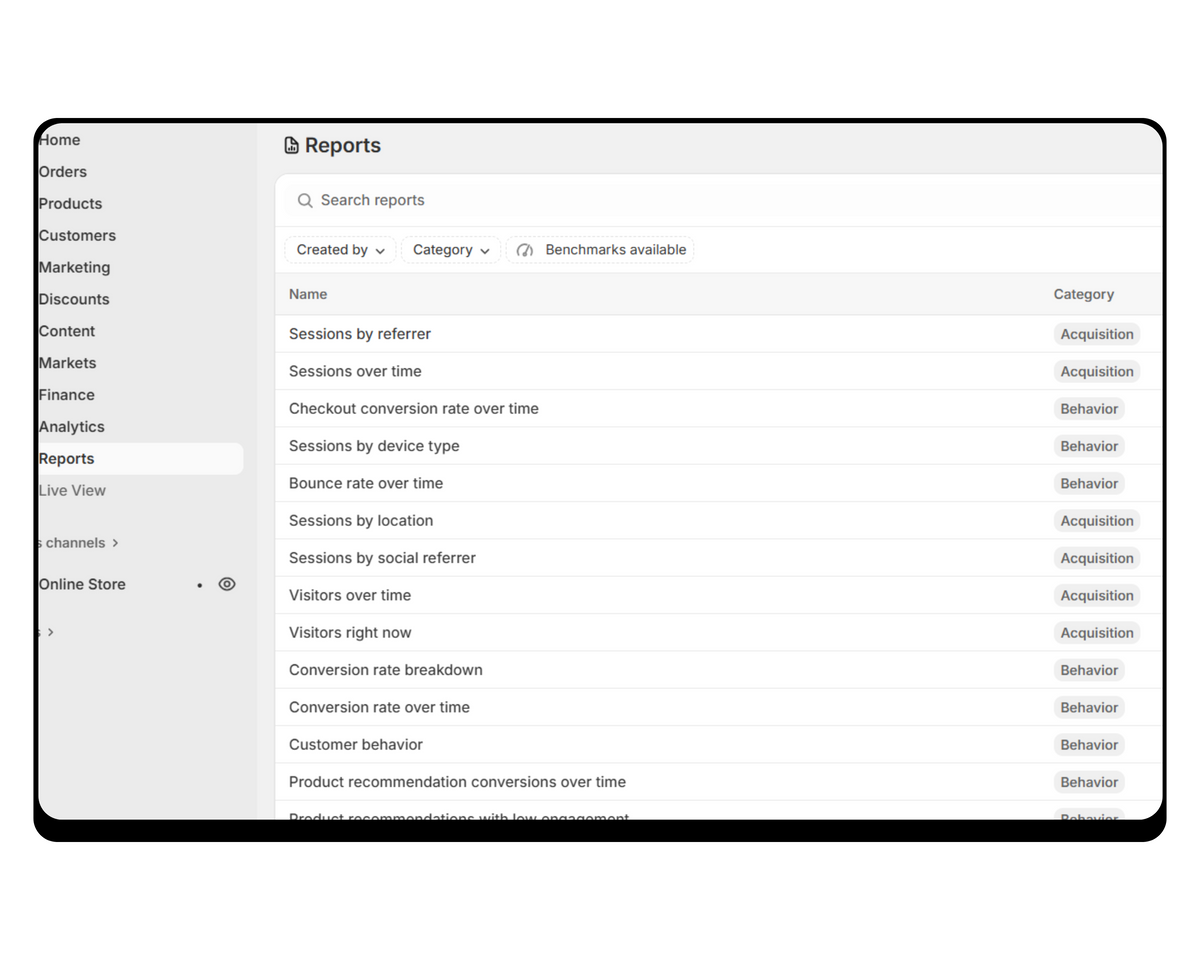Type in the Search reports field
1200x960 pixels.
click(700, 201)
